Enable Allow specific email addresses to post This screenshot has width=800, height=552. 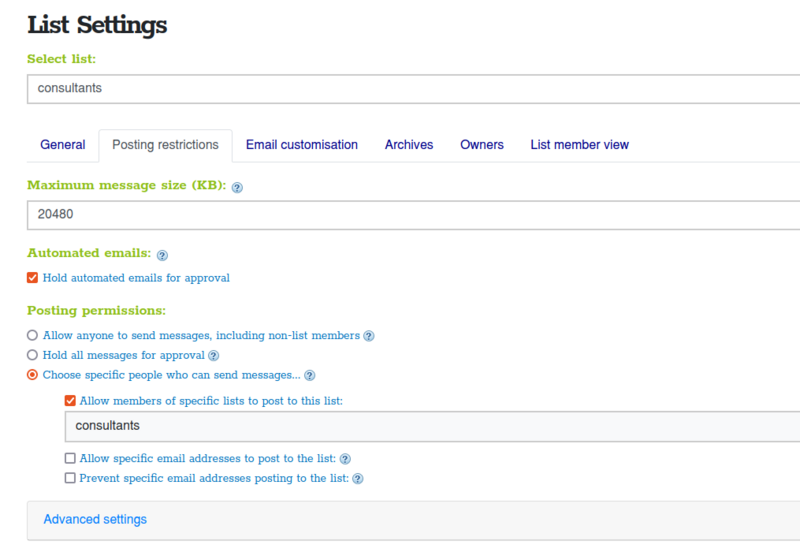click(x=70, y=459)
